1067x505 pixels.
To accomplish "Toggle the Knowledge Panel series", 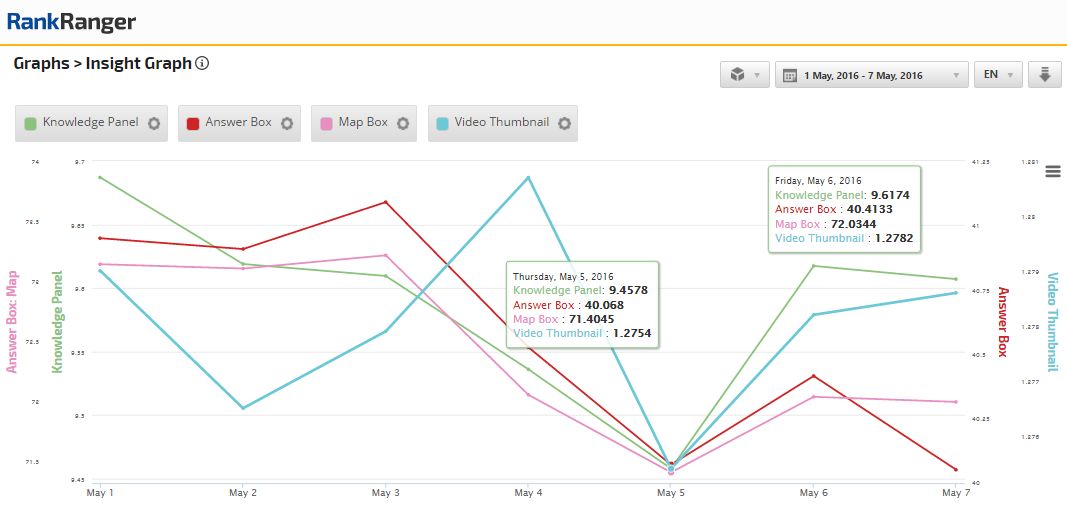I will tap(90, 123).
